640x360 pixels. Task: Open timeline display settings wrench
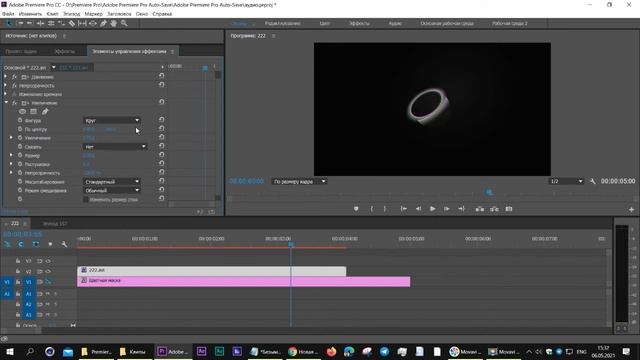(64, 244)
